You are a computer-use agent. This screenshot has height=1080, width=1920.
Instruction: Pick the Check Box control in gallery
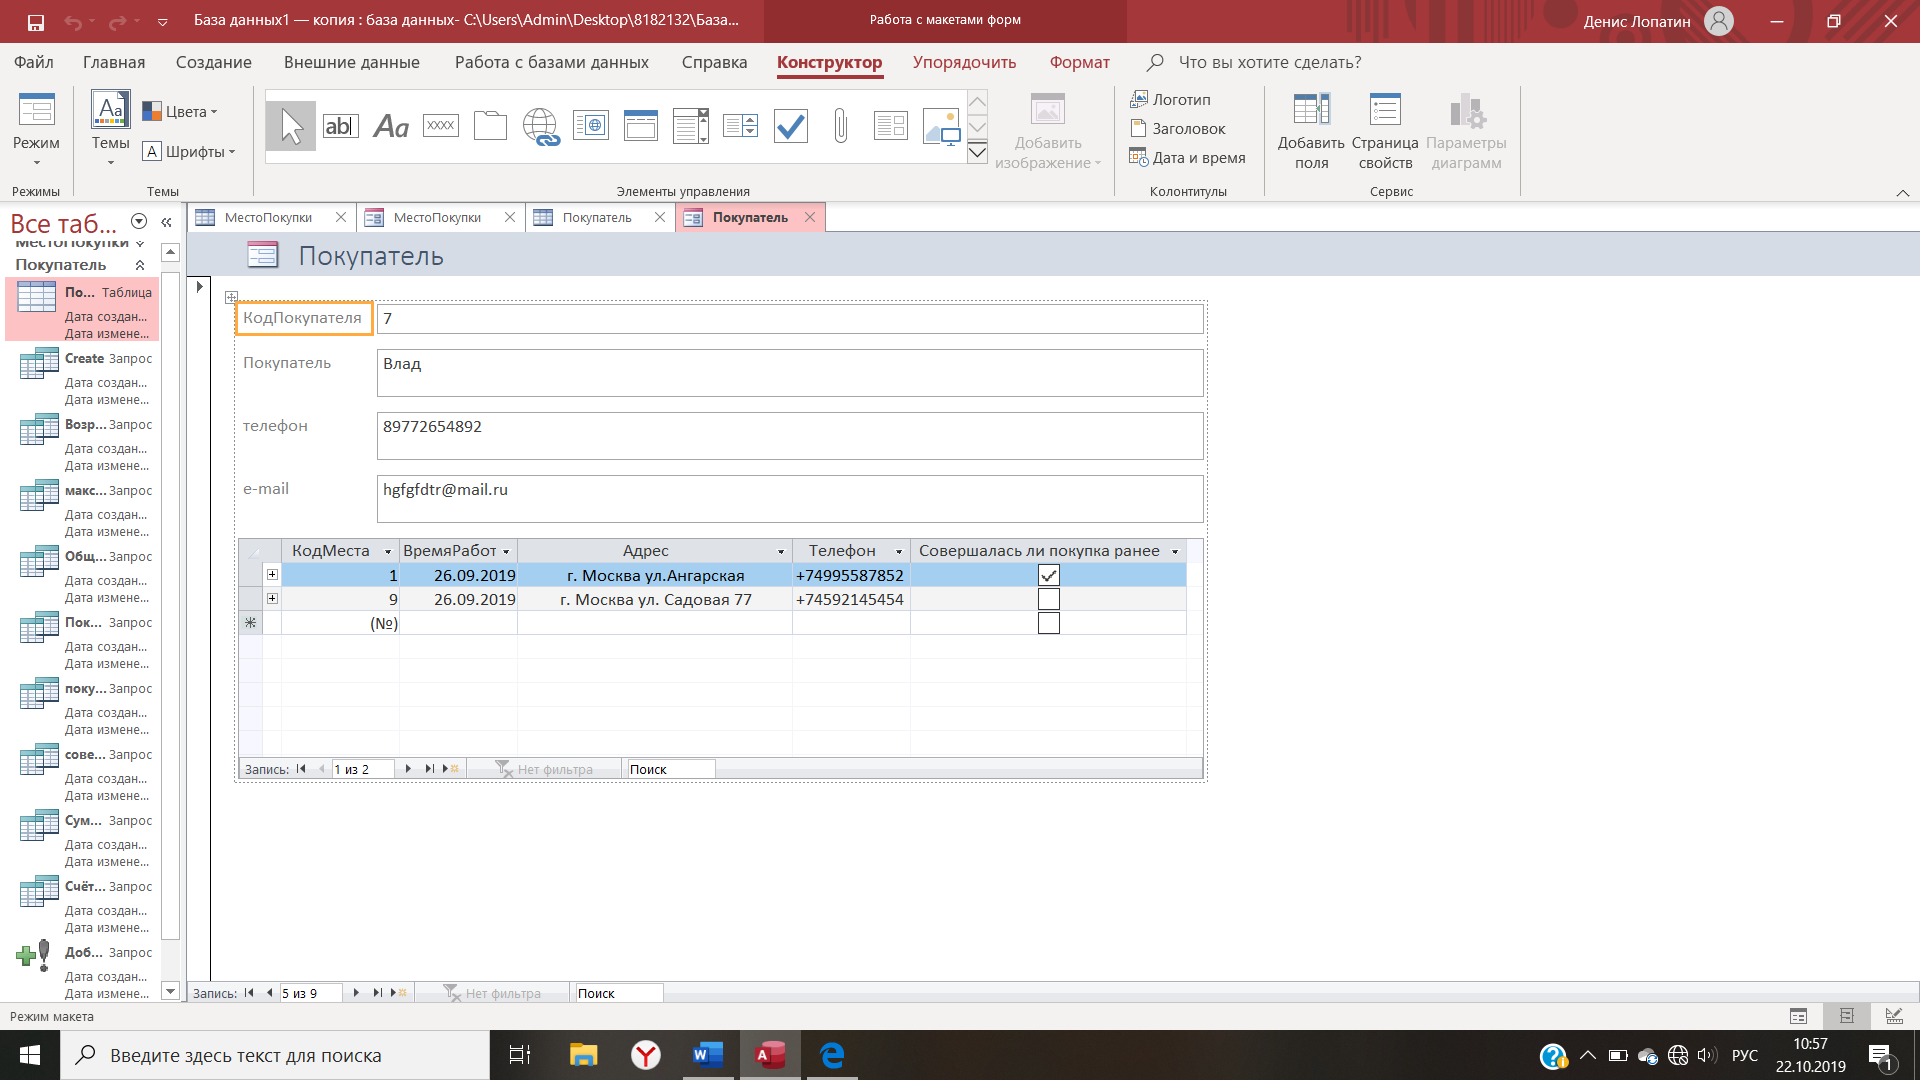pyautogui.click(x=790, y=126)
